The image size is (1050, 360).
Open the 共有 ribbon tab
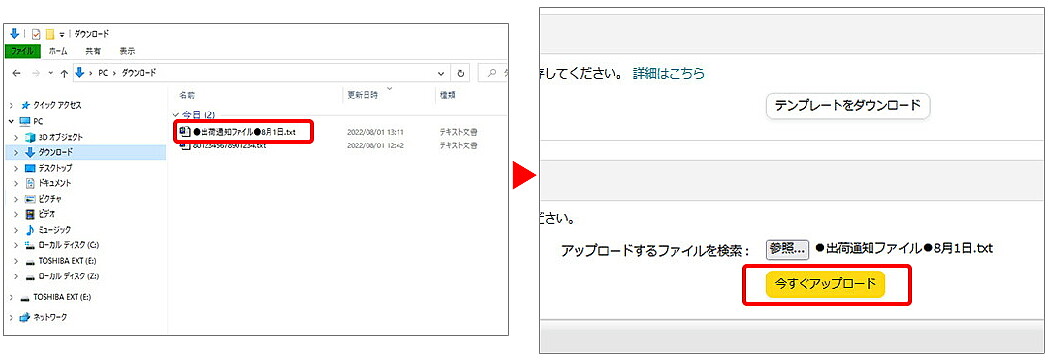click(x=93, y=51)
